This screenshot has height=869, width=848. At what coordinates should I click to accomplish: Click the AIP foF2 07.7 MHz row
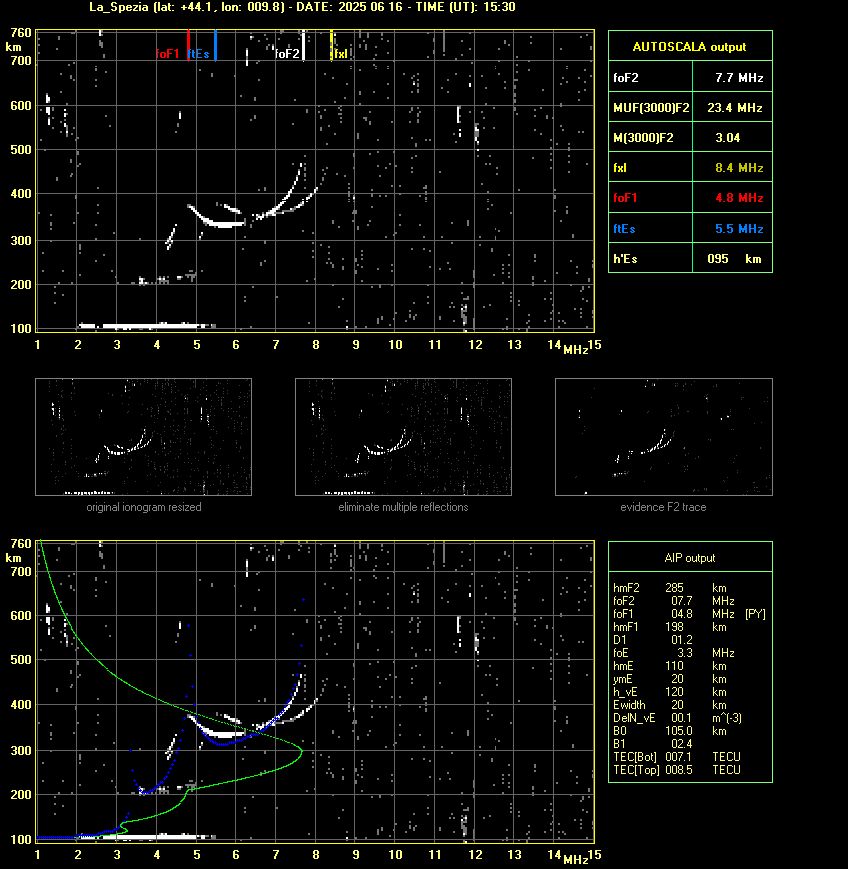673,601
